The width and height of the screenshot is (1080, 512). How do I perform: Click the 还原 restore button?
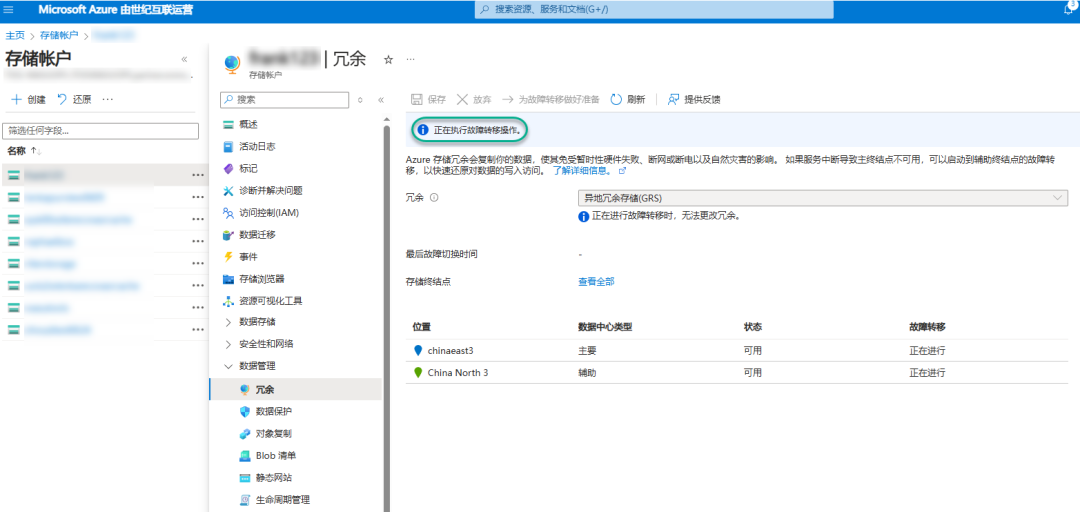(74, 99)
